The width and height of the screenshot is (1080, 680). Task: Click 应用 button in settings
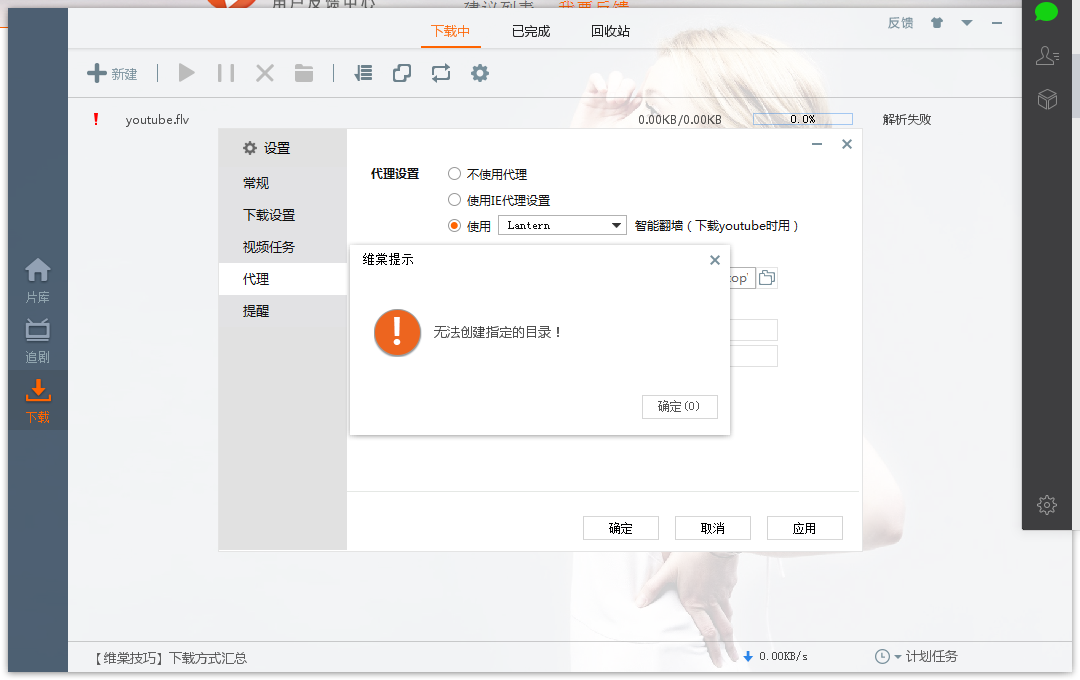(804, 528)
